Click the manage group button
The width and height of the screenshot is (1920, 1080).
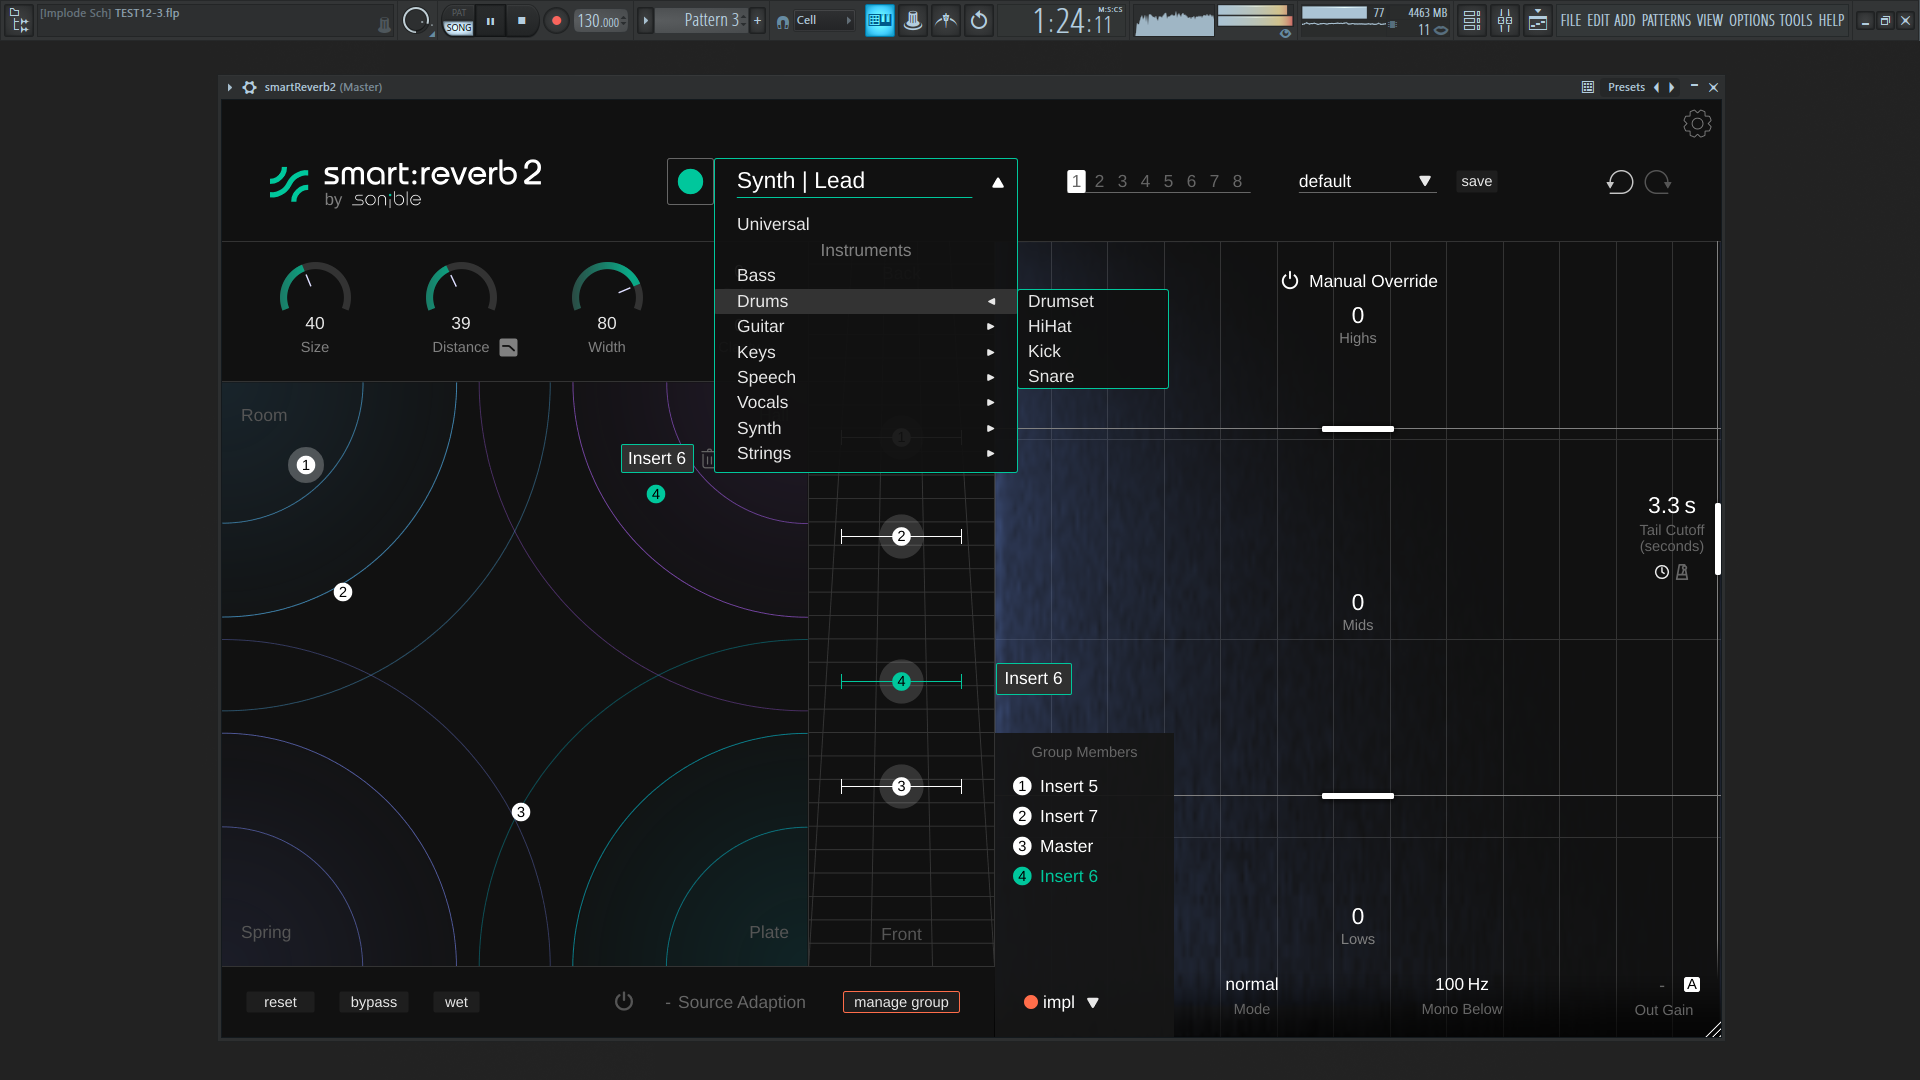click(901, 1002)
